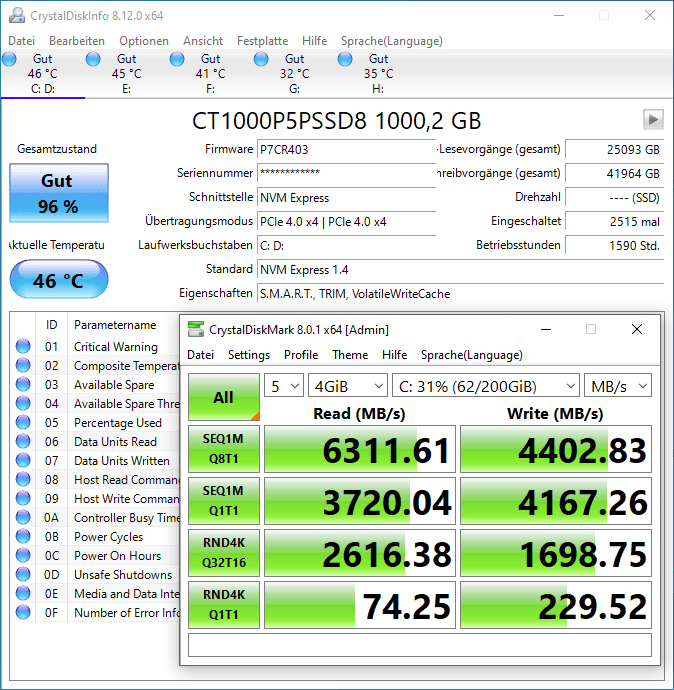Open Datei menu in CrystalDiskInfo
Image resolution: width=674 pixels, height=690 pixels.
(x=21, y=41)
